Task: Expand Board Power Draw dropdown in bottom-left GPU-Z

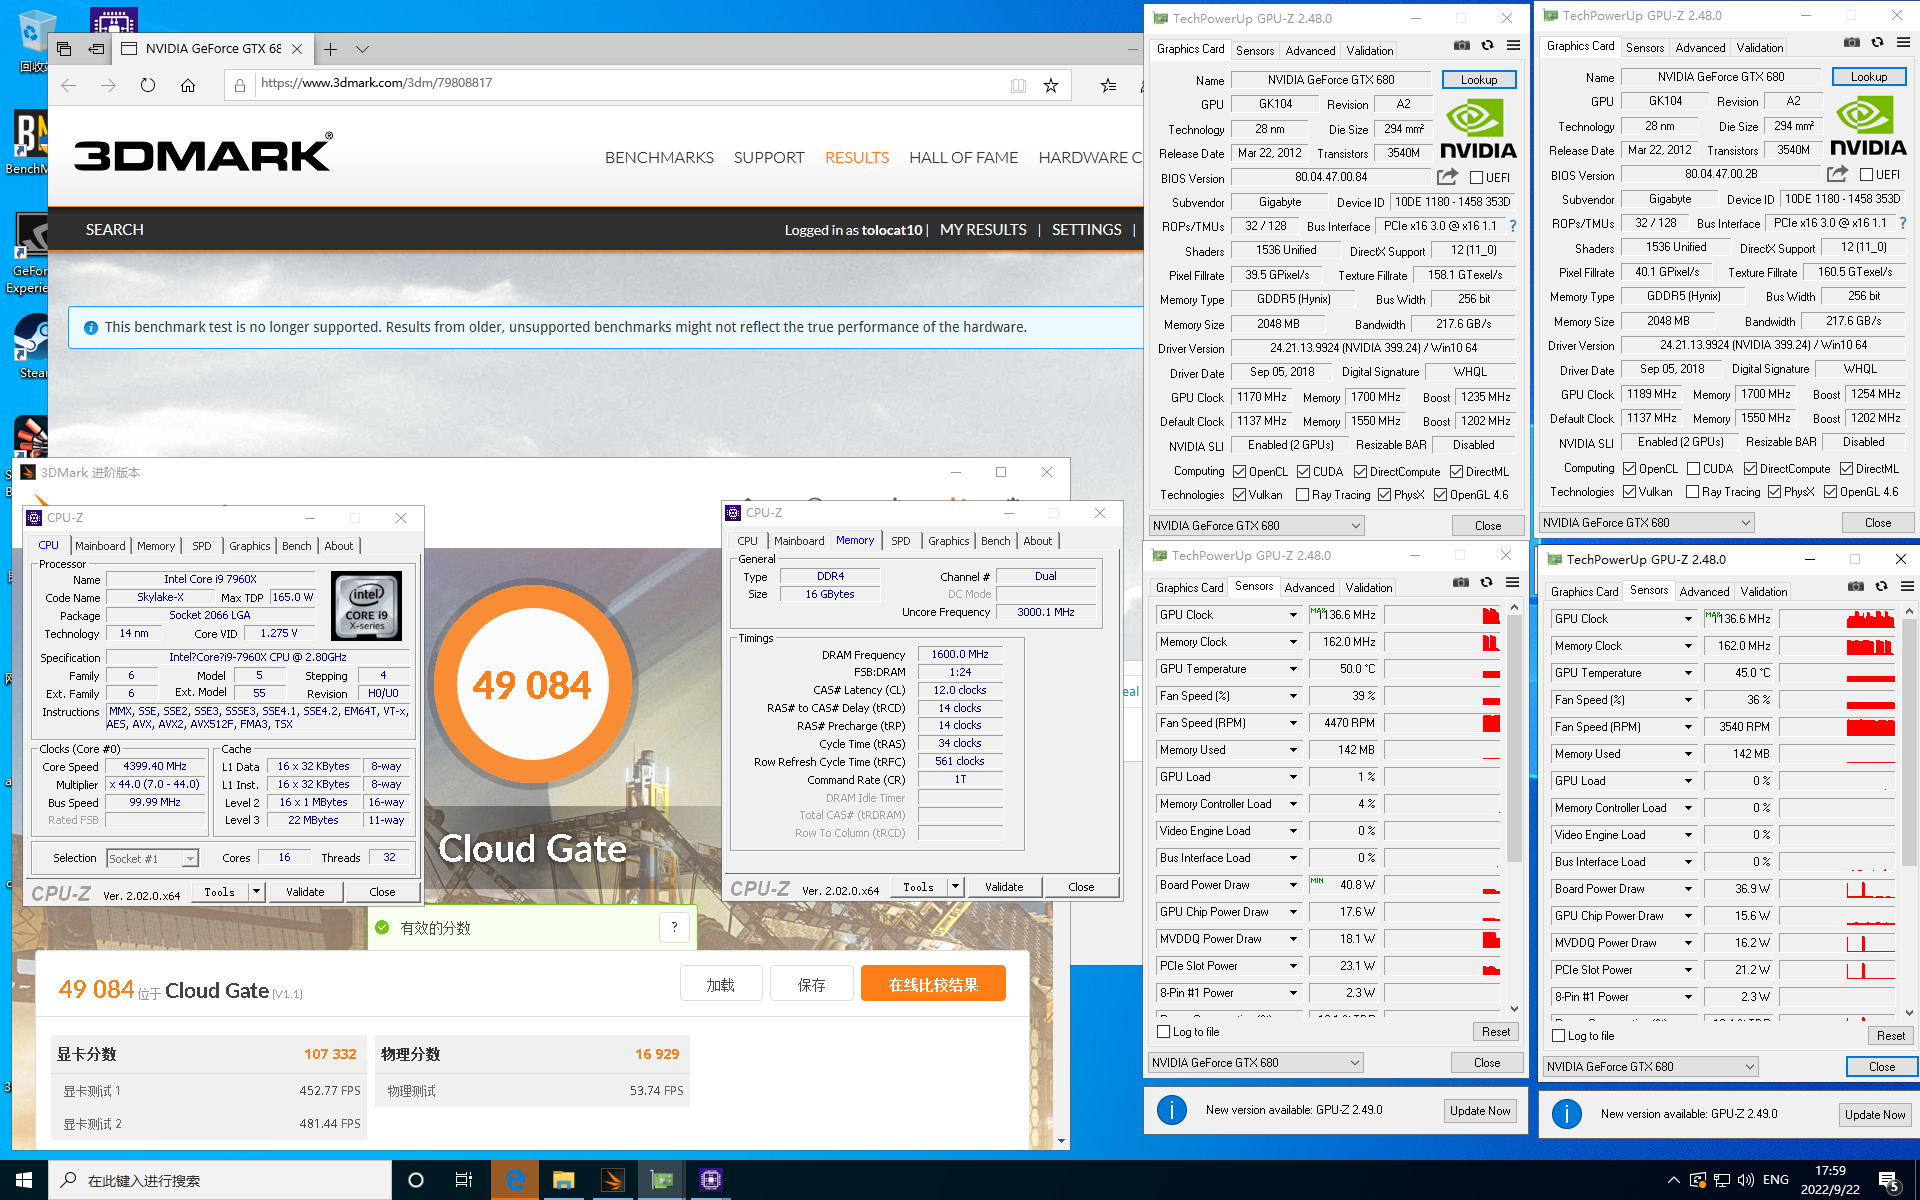Action: [x=1293, y=885]
